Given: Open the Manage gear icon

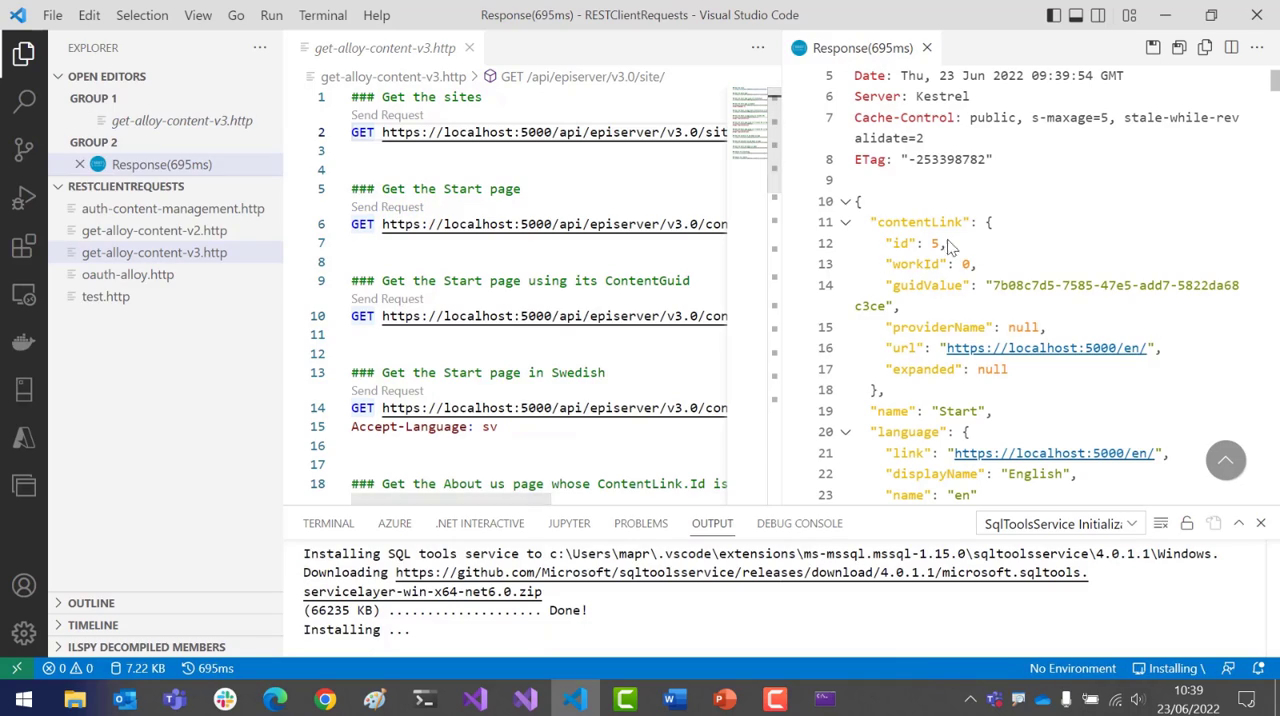Looking at the screenshot, I should 24,633.
